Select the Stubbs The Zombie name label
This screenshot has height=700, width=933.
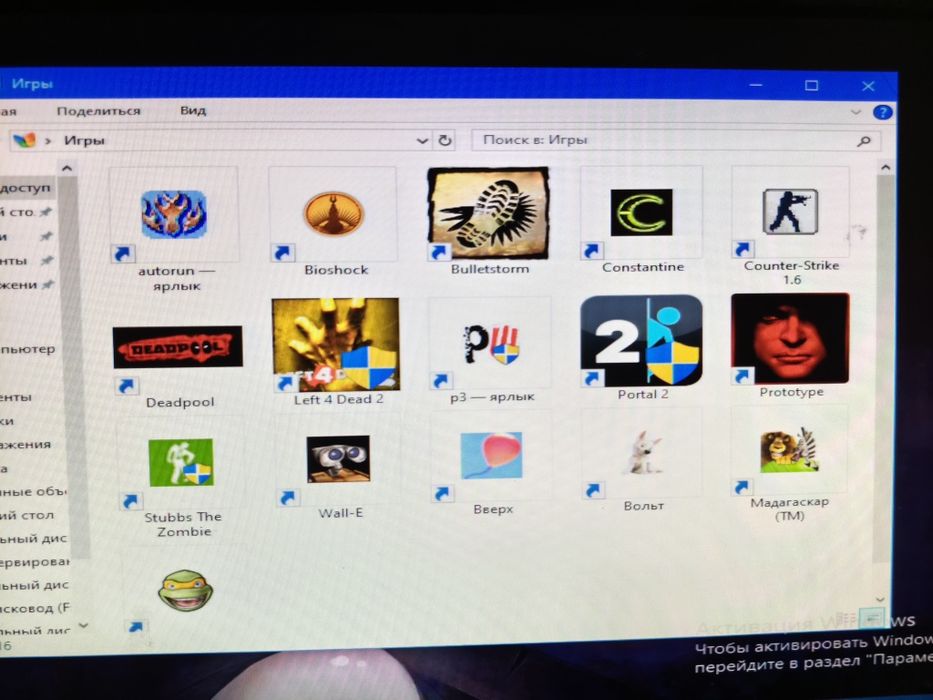tap(183, 524)
